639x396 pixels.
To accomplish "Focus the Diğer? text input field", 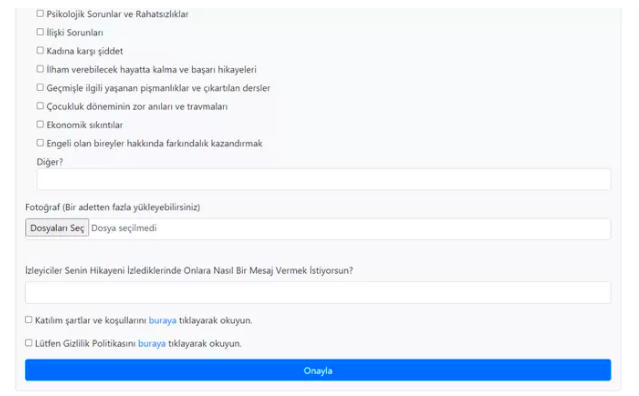I will pos(324,180).
